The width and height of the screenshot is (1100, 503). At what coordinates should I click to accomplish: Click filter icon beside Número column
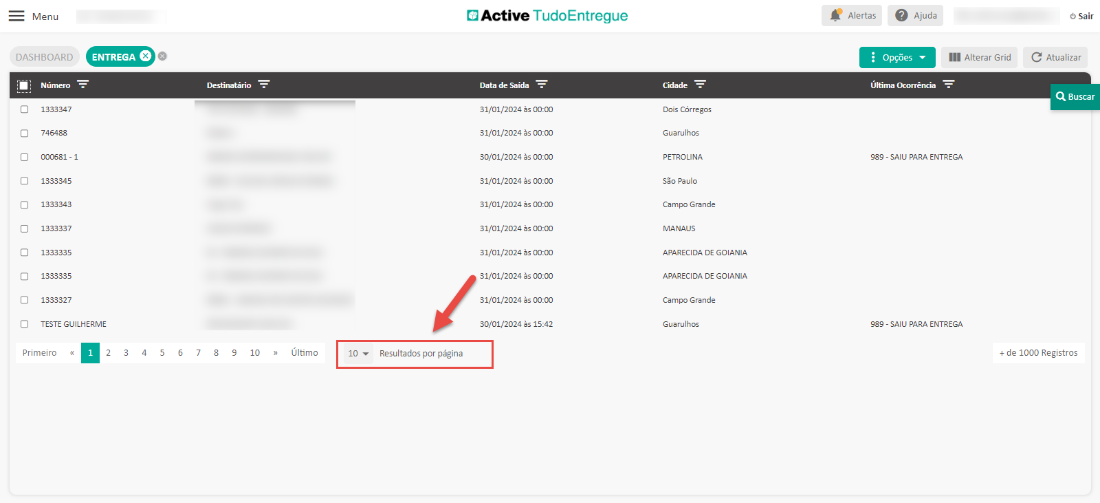pyautogui.click(x=83, y=85)
